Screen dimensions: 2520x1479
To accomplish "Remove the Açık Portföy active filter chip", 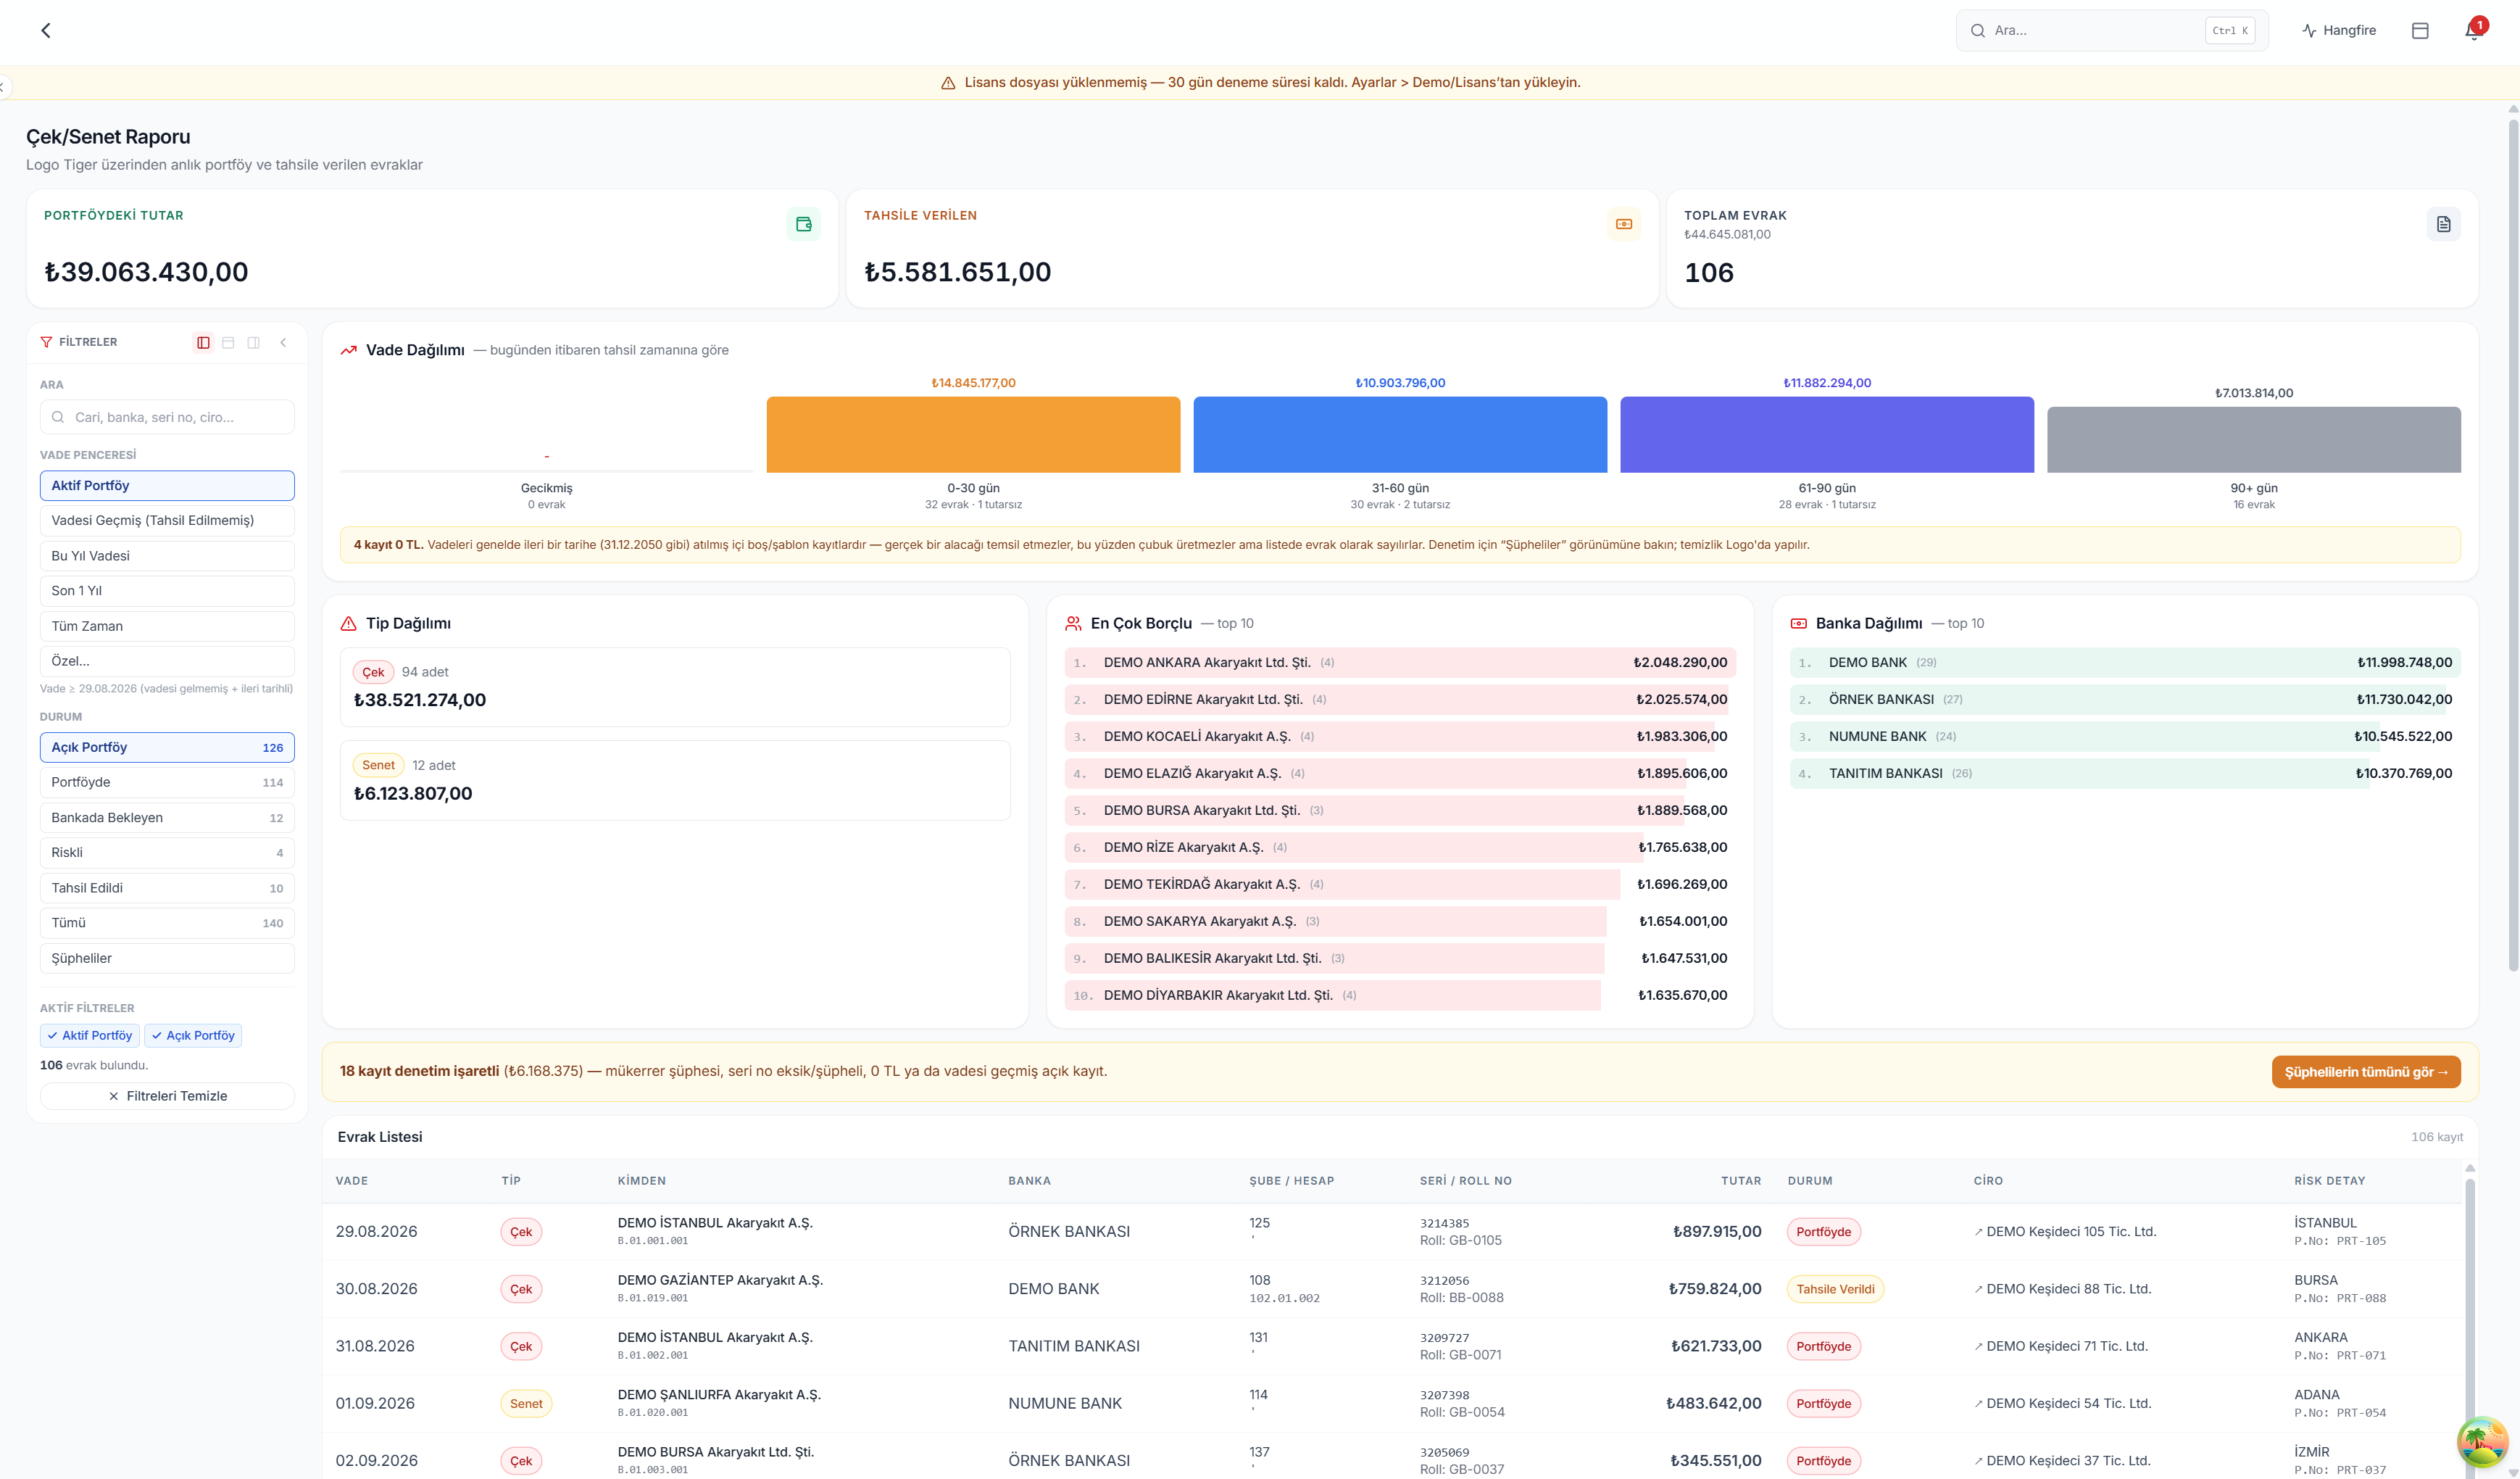I will tap(193, 1035).
